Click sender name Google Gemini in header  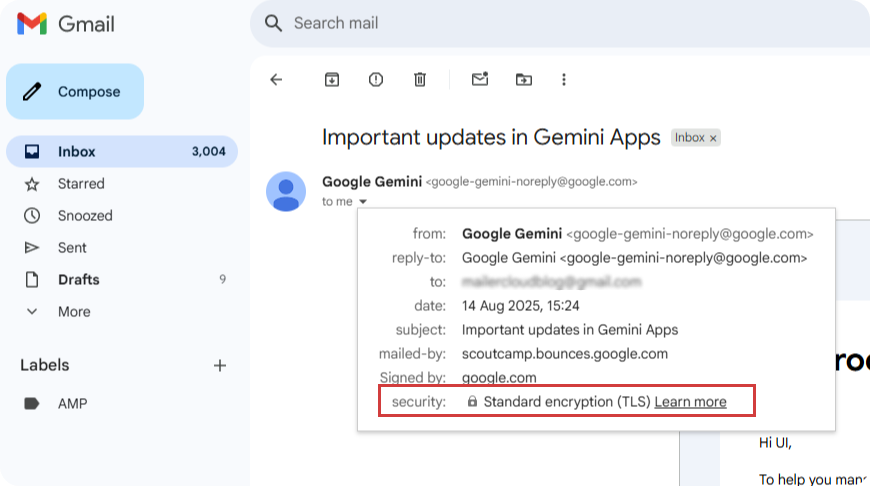coord(372,182)
